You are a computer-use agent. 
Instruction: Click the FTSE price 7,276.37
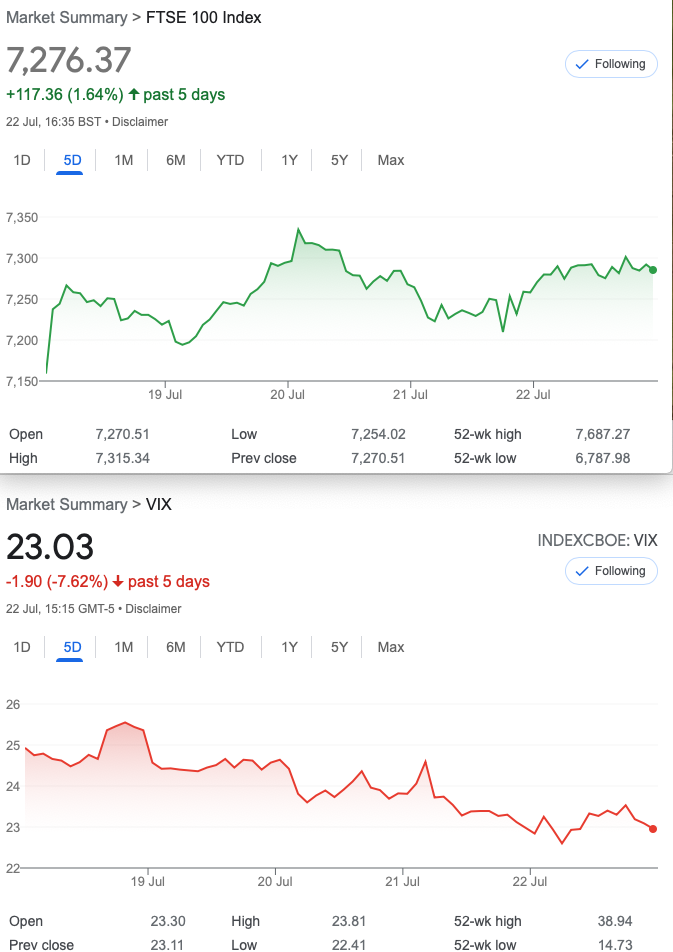coord(69,60)
